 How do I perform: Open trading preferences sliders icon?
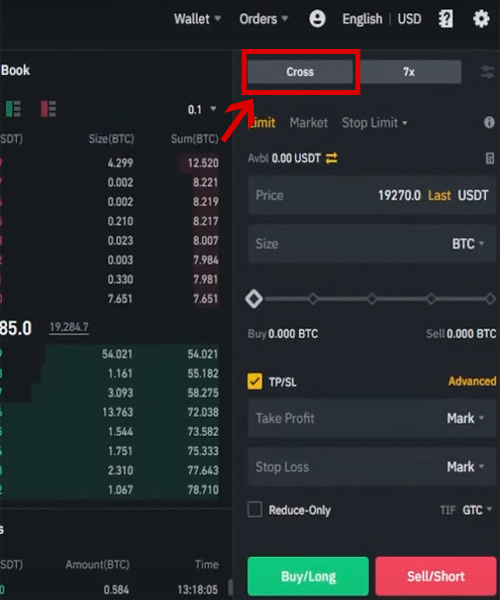click(487, 72)
